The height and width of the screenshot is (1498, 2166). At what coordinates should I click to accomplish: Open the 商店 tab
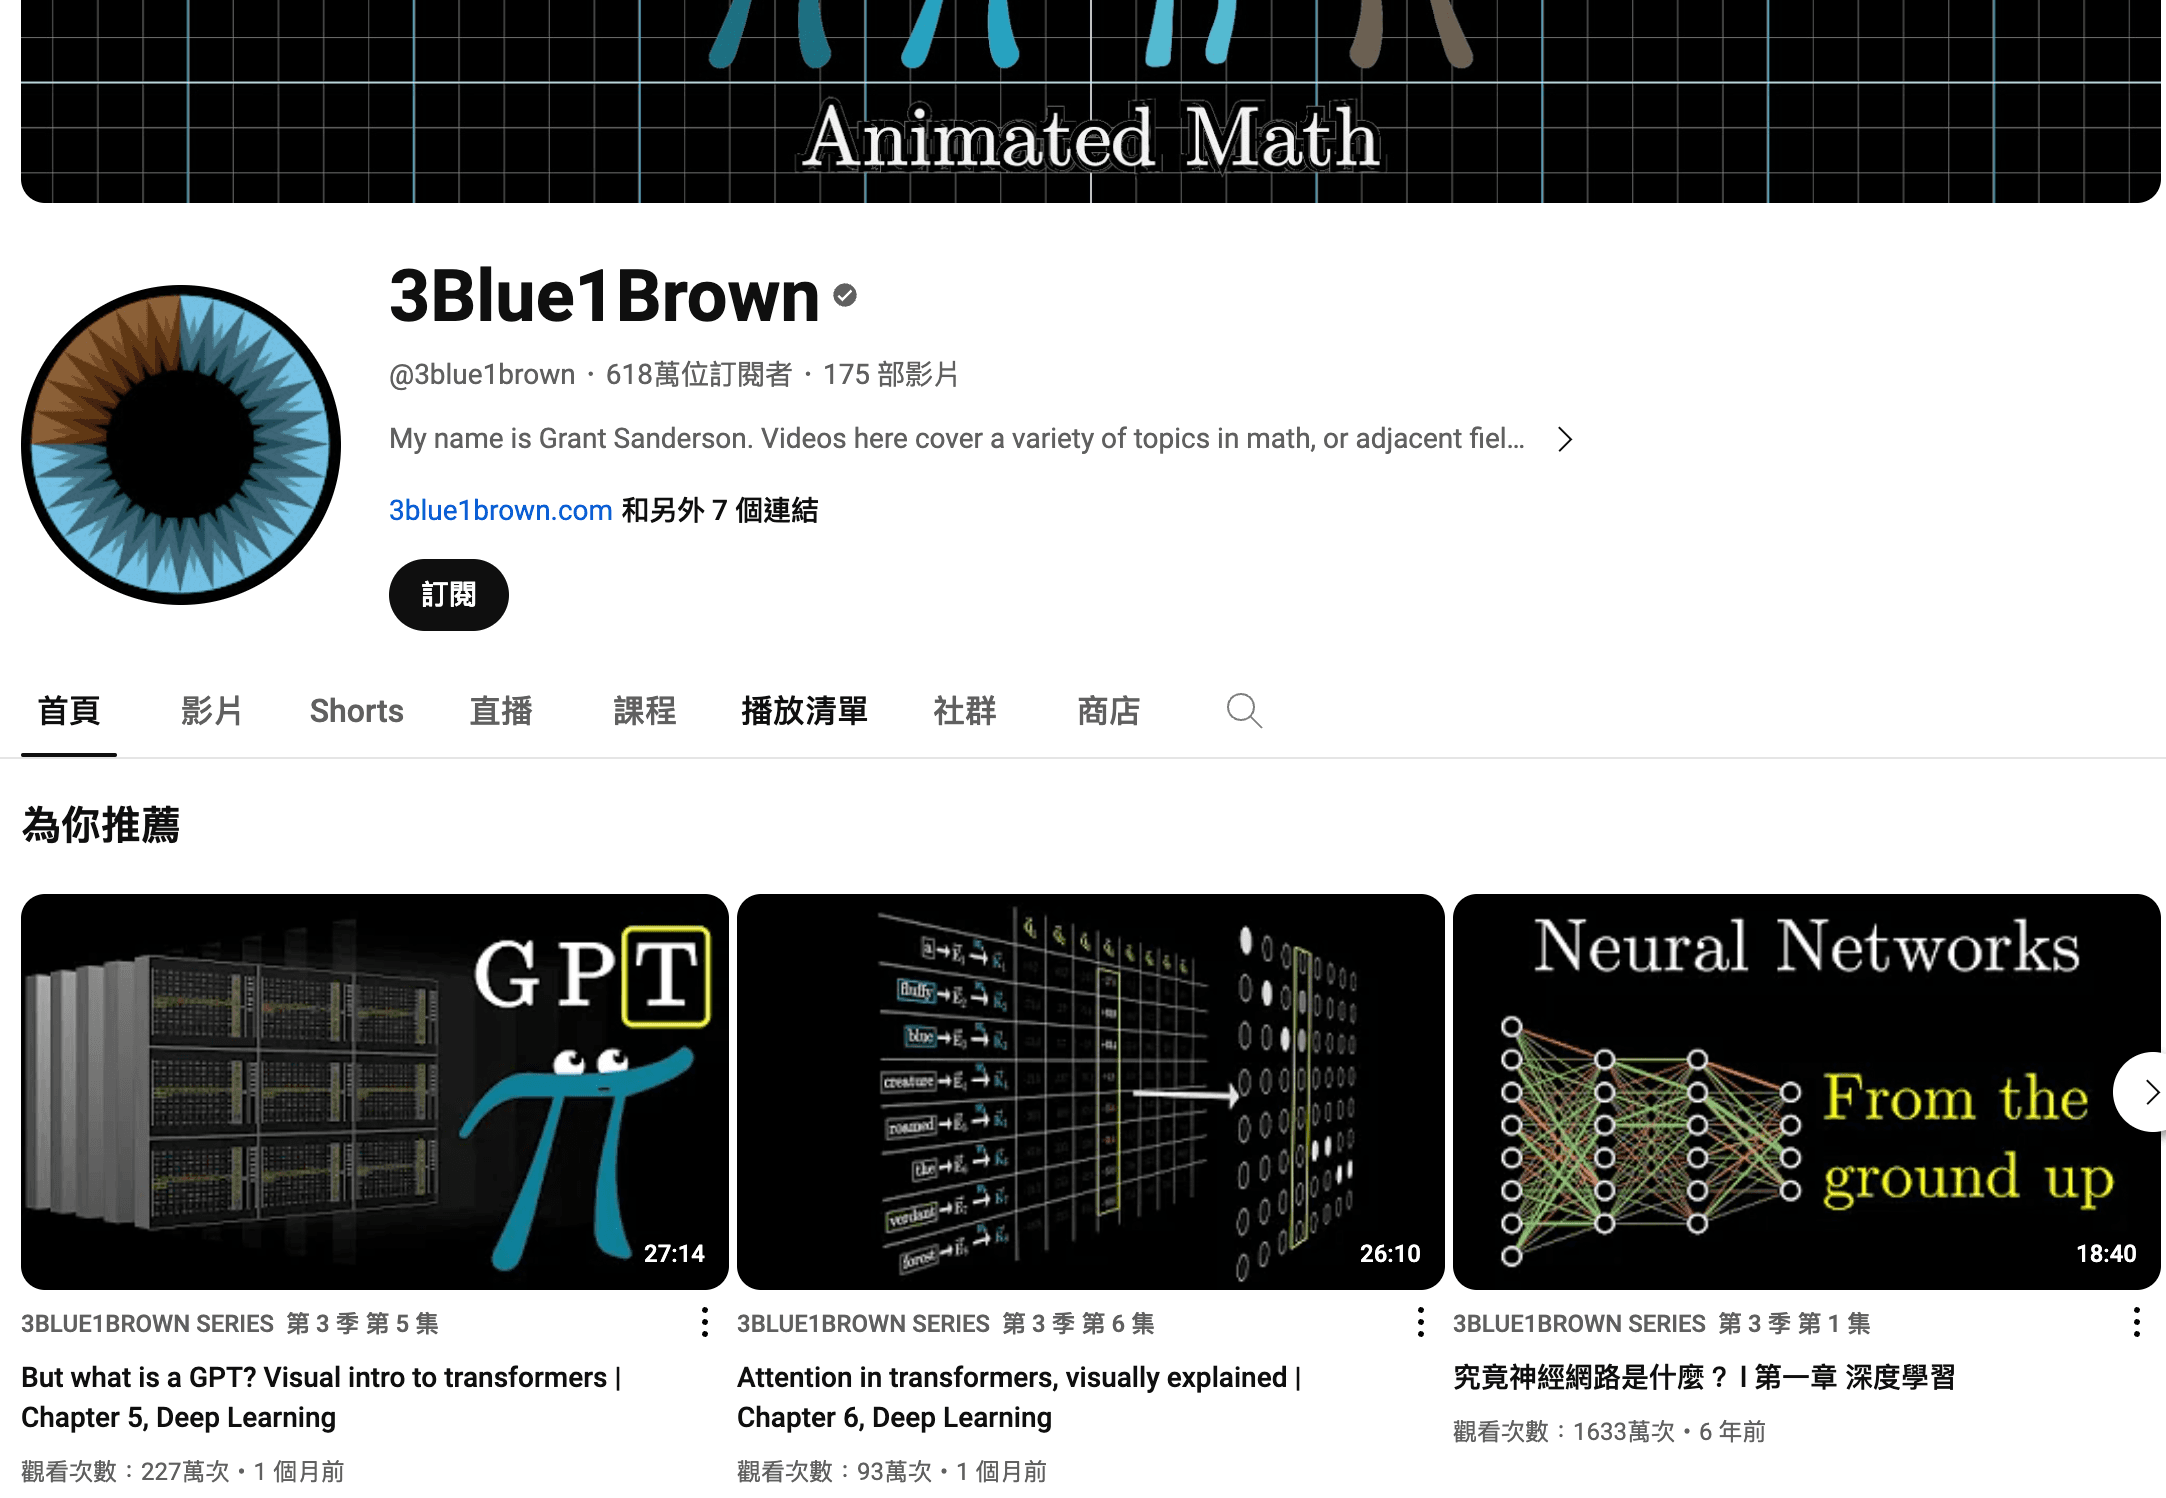tap(1108, 711)
